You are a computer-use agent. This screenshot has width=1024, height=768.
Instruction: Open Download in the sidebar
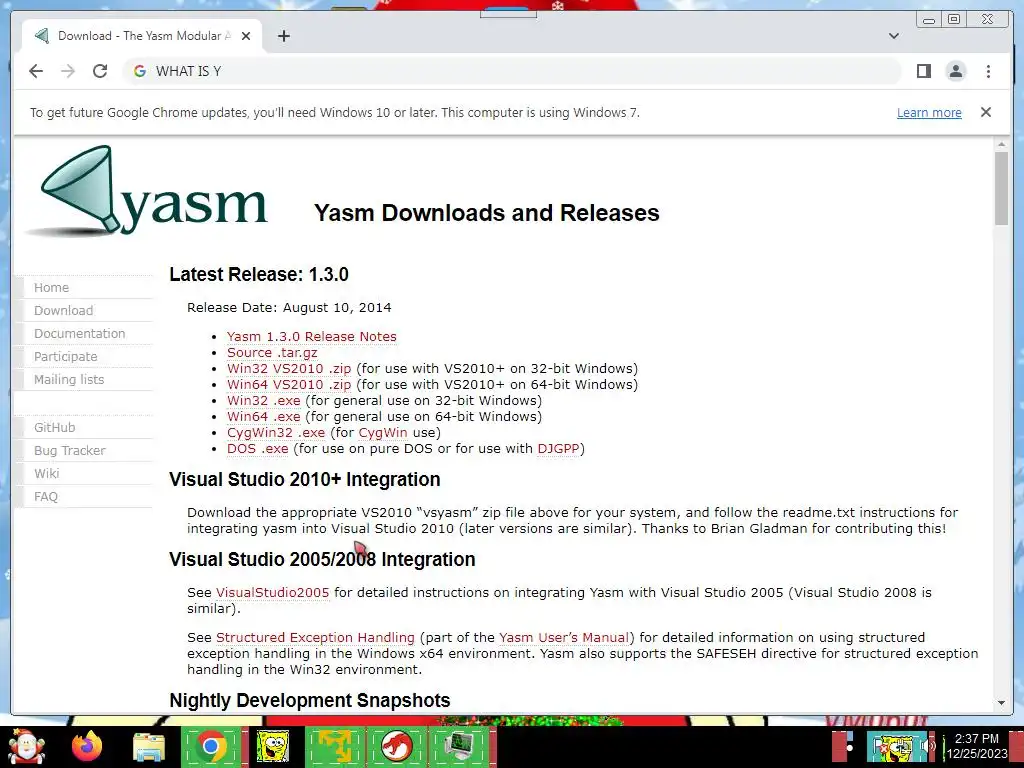click(x=63, y=310)
